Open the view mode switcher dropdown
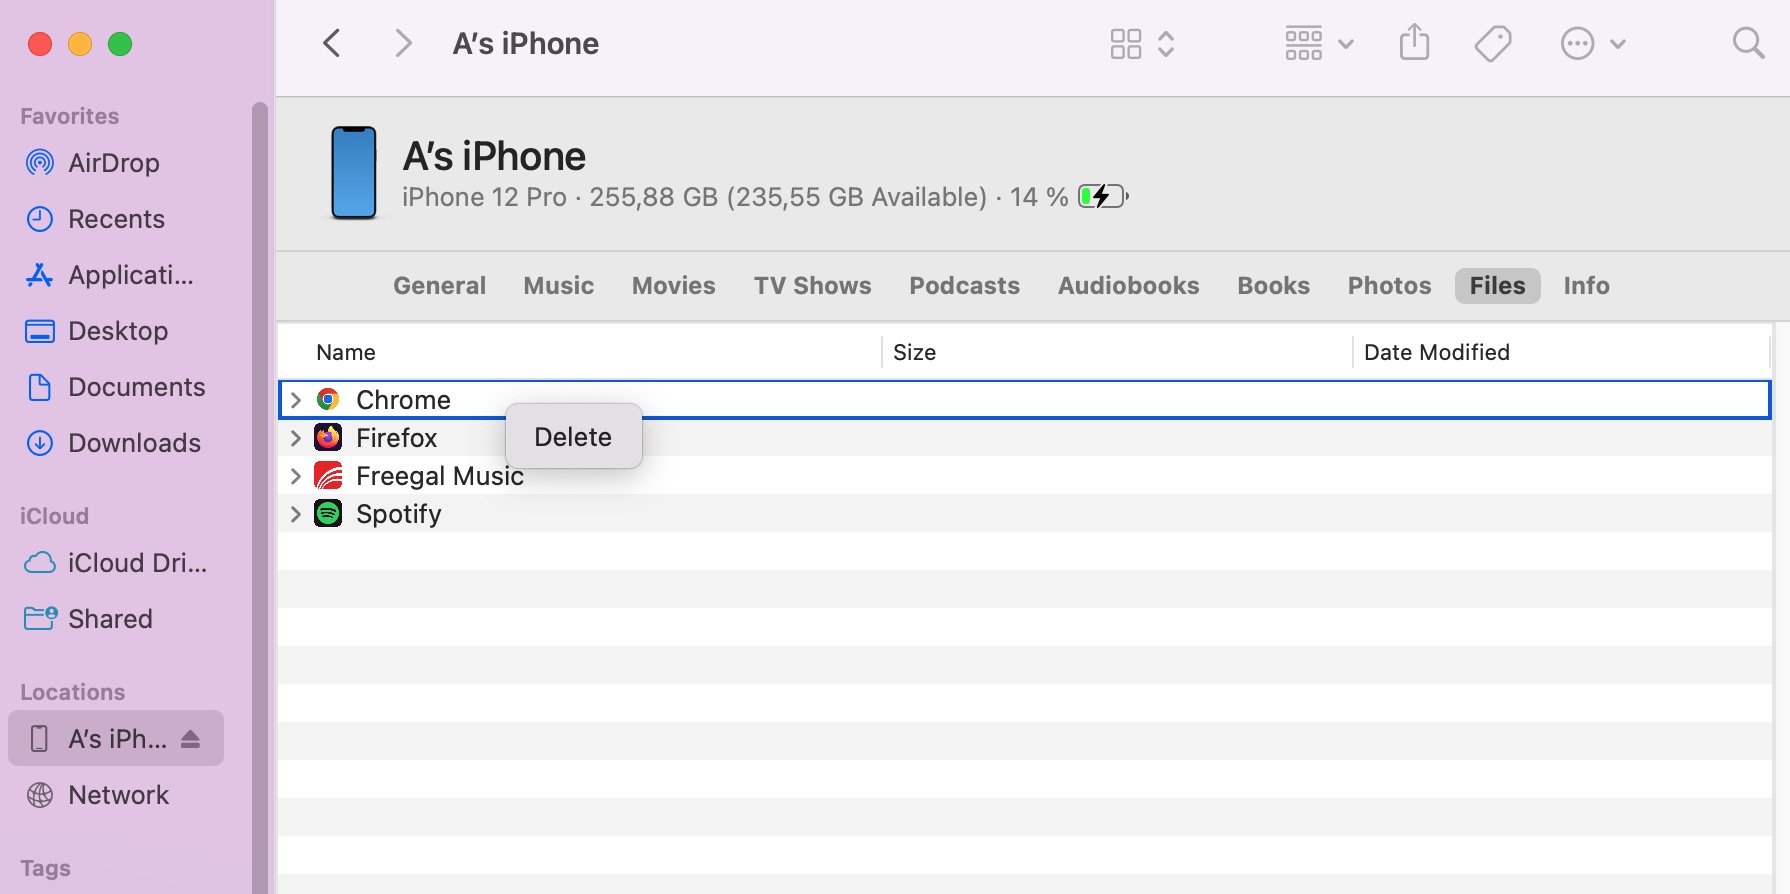 1142,44
